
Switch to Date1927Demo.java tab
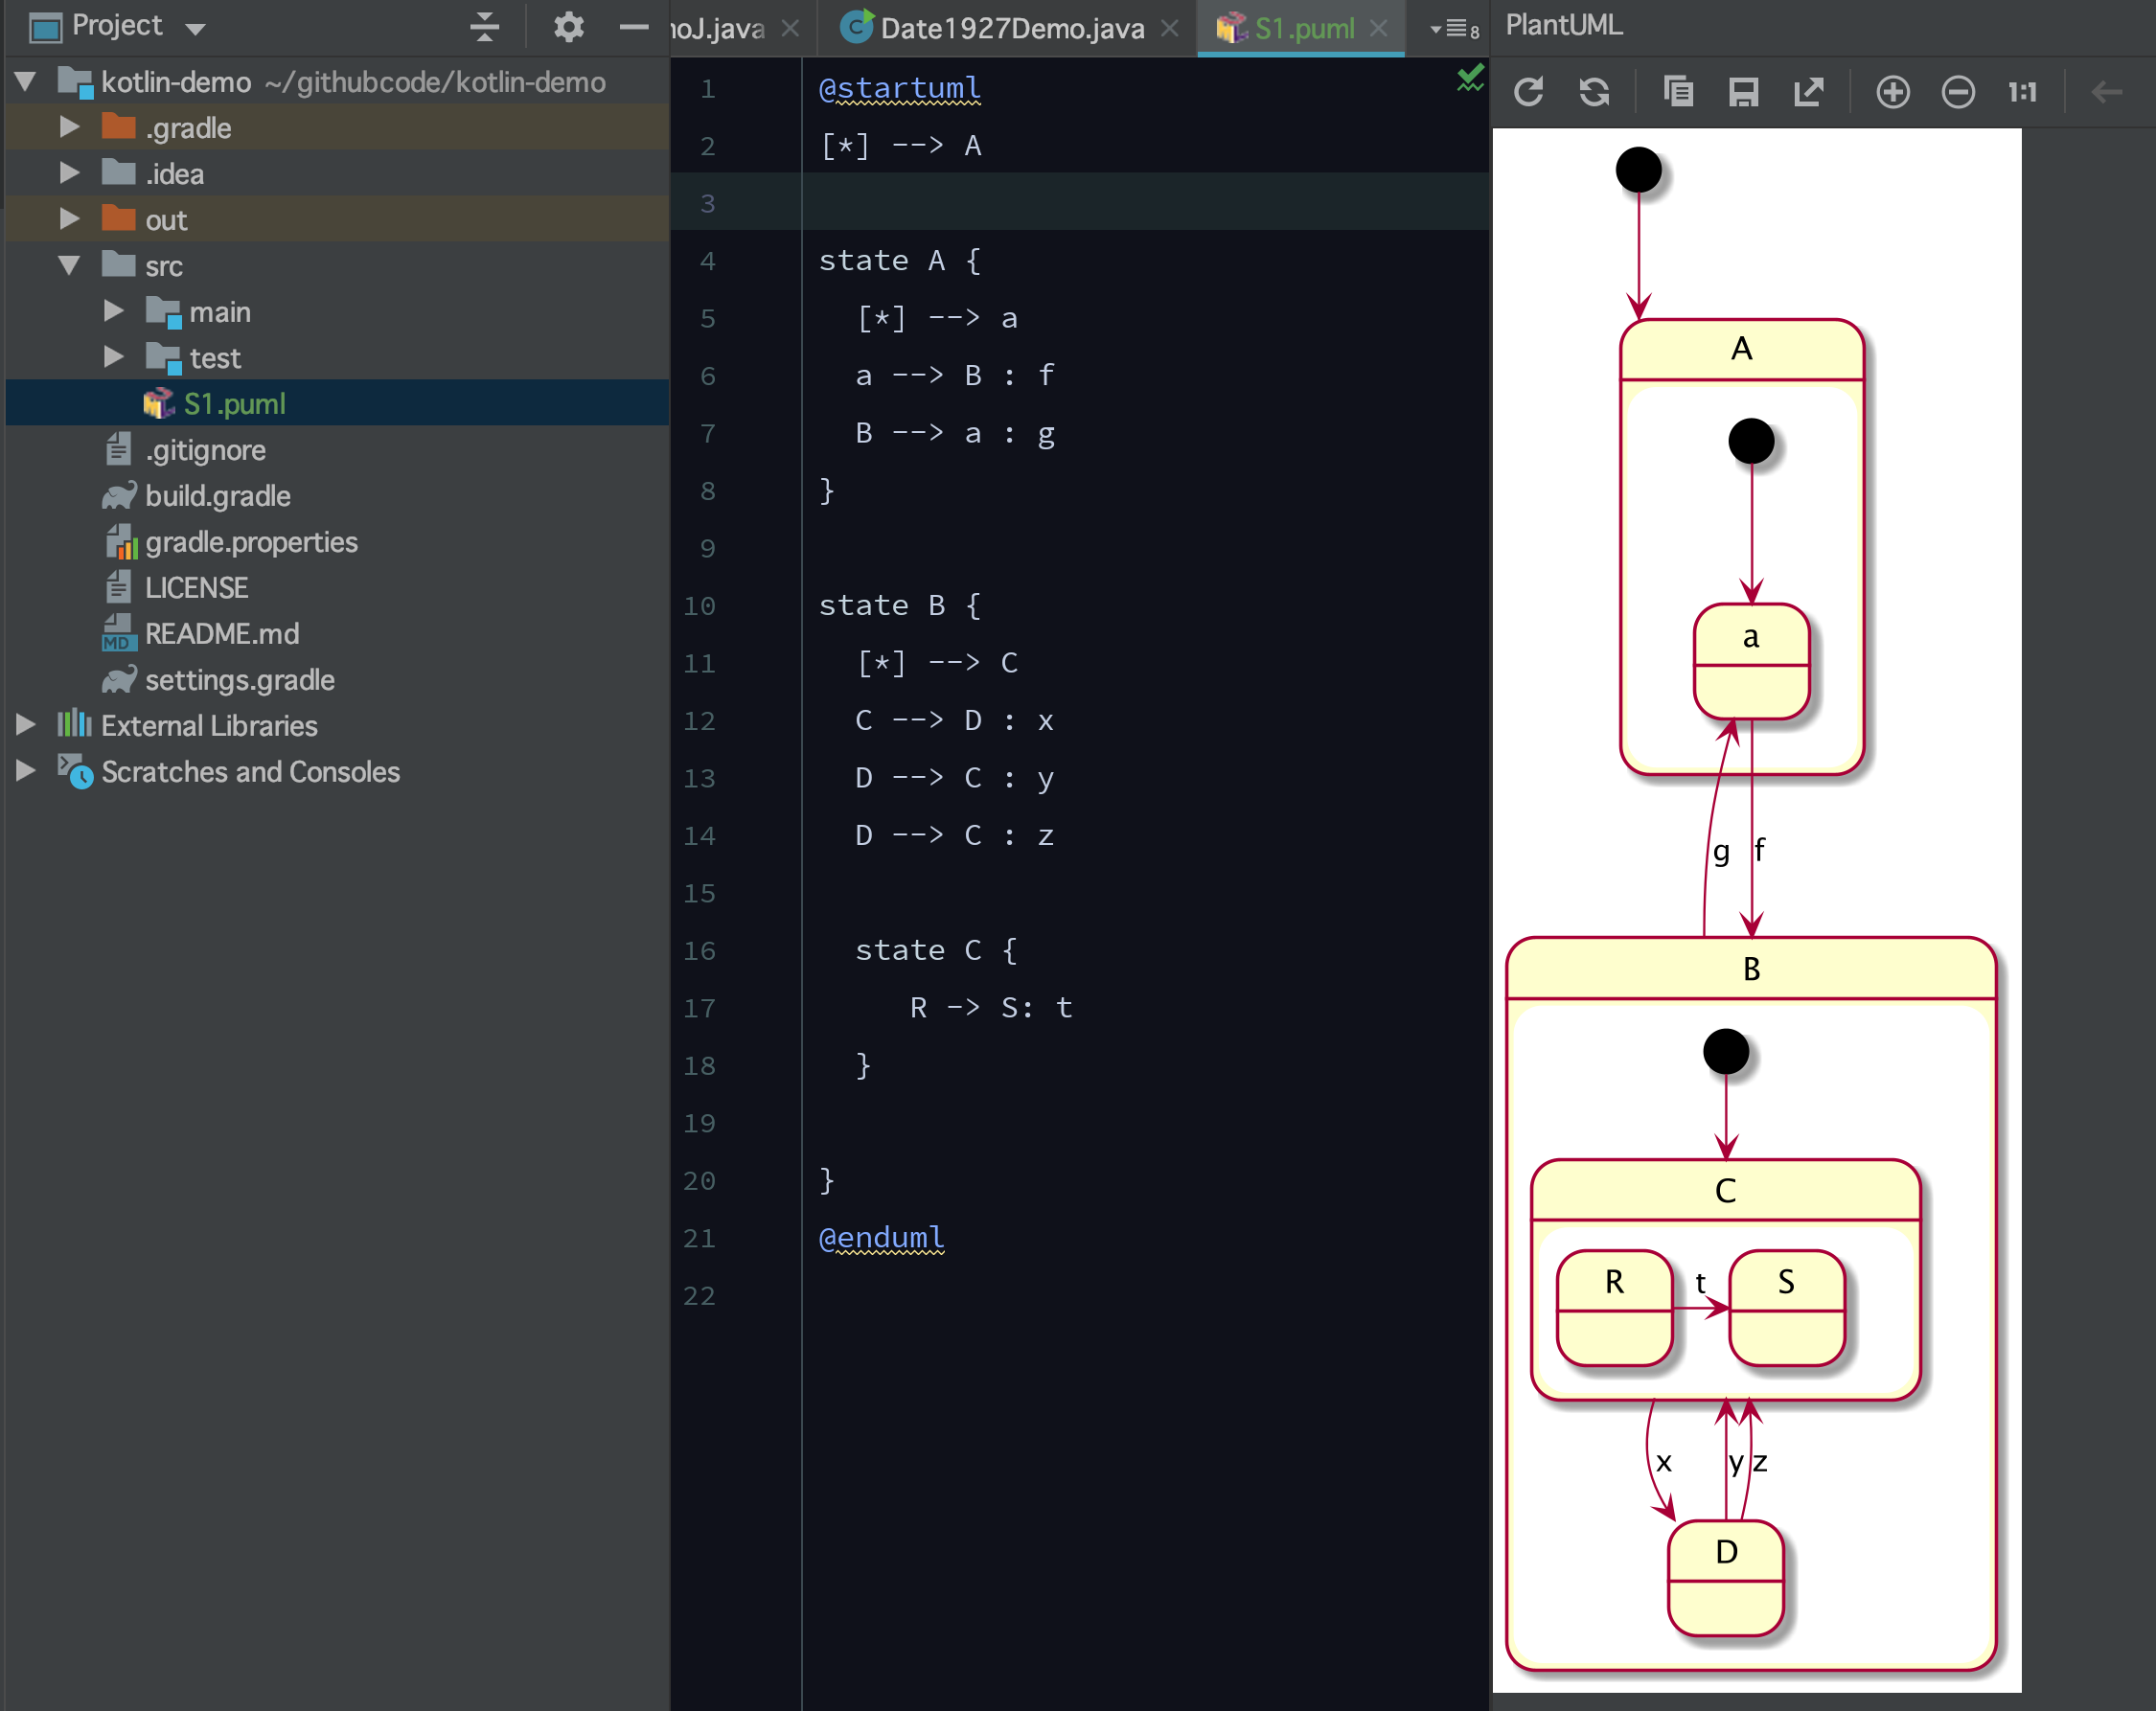click(x=1010, y=28)
